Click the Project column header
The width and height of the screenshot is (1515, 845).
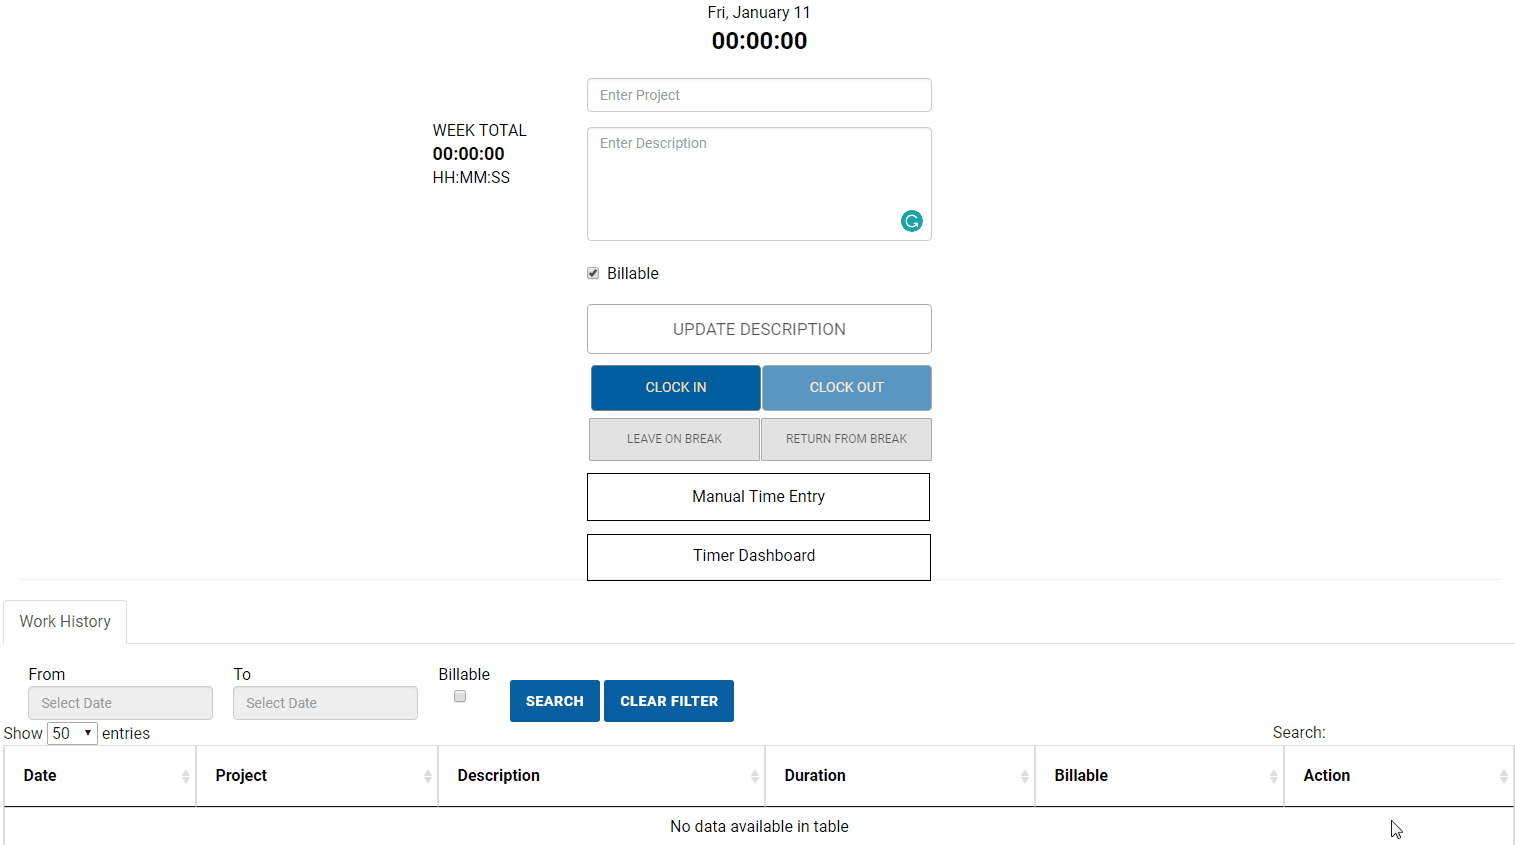[317, 776]
